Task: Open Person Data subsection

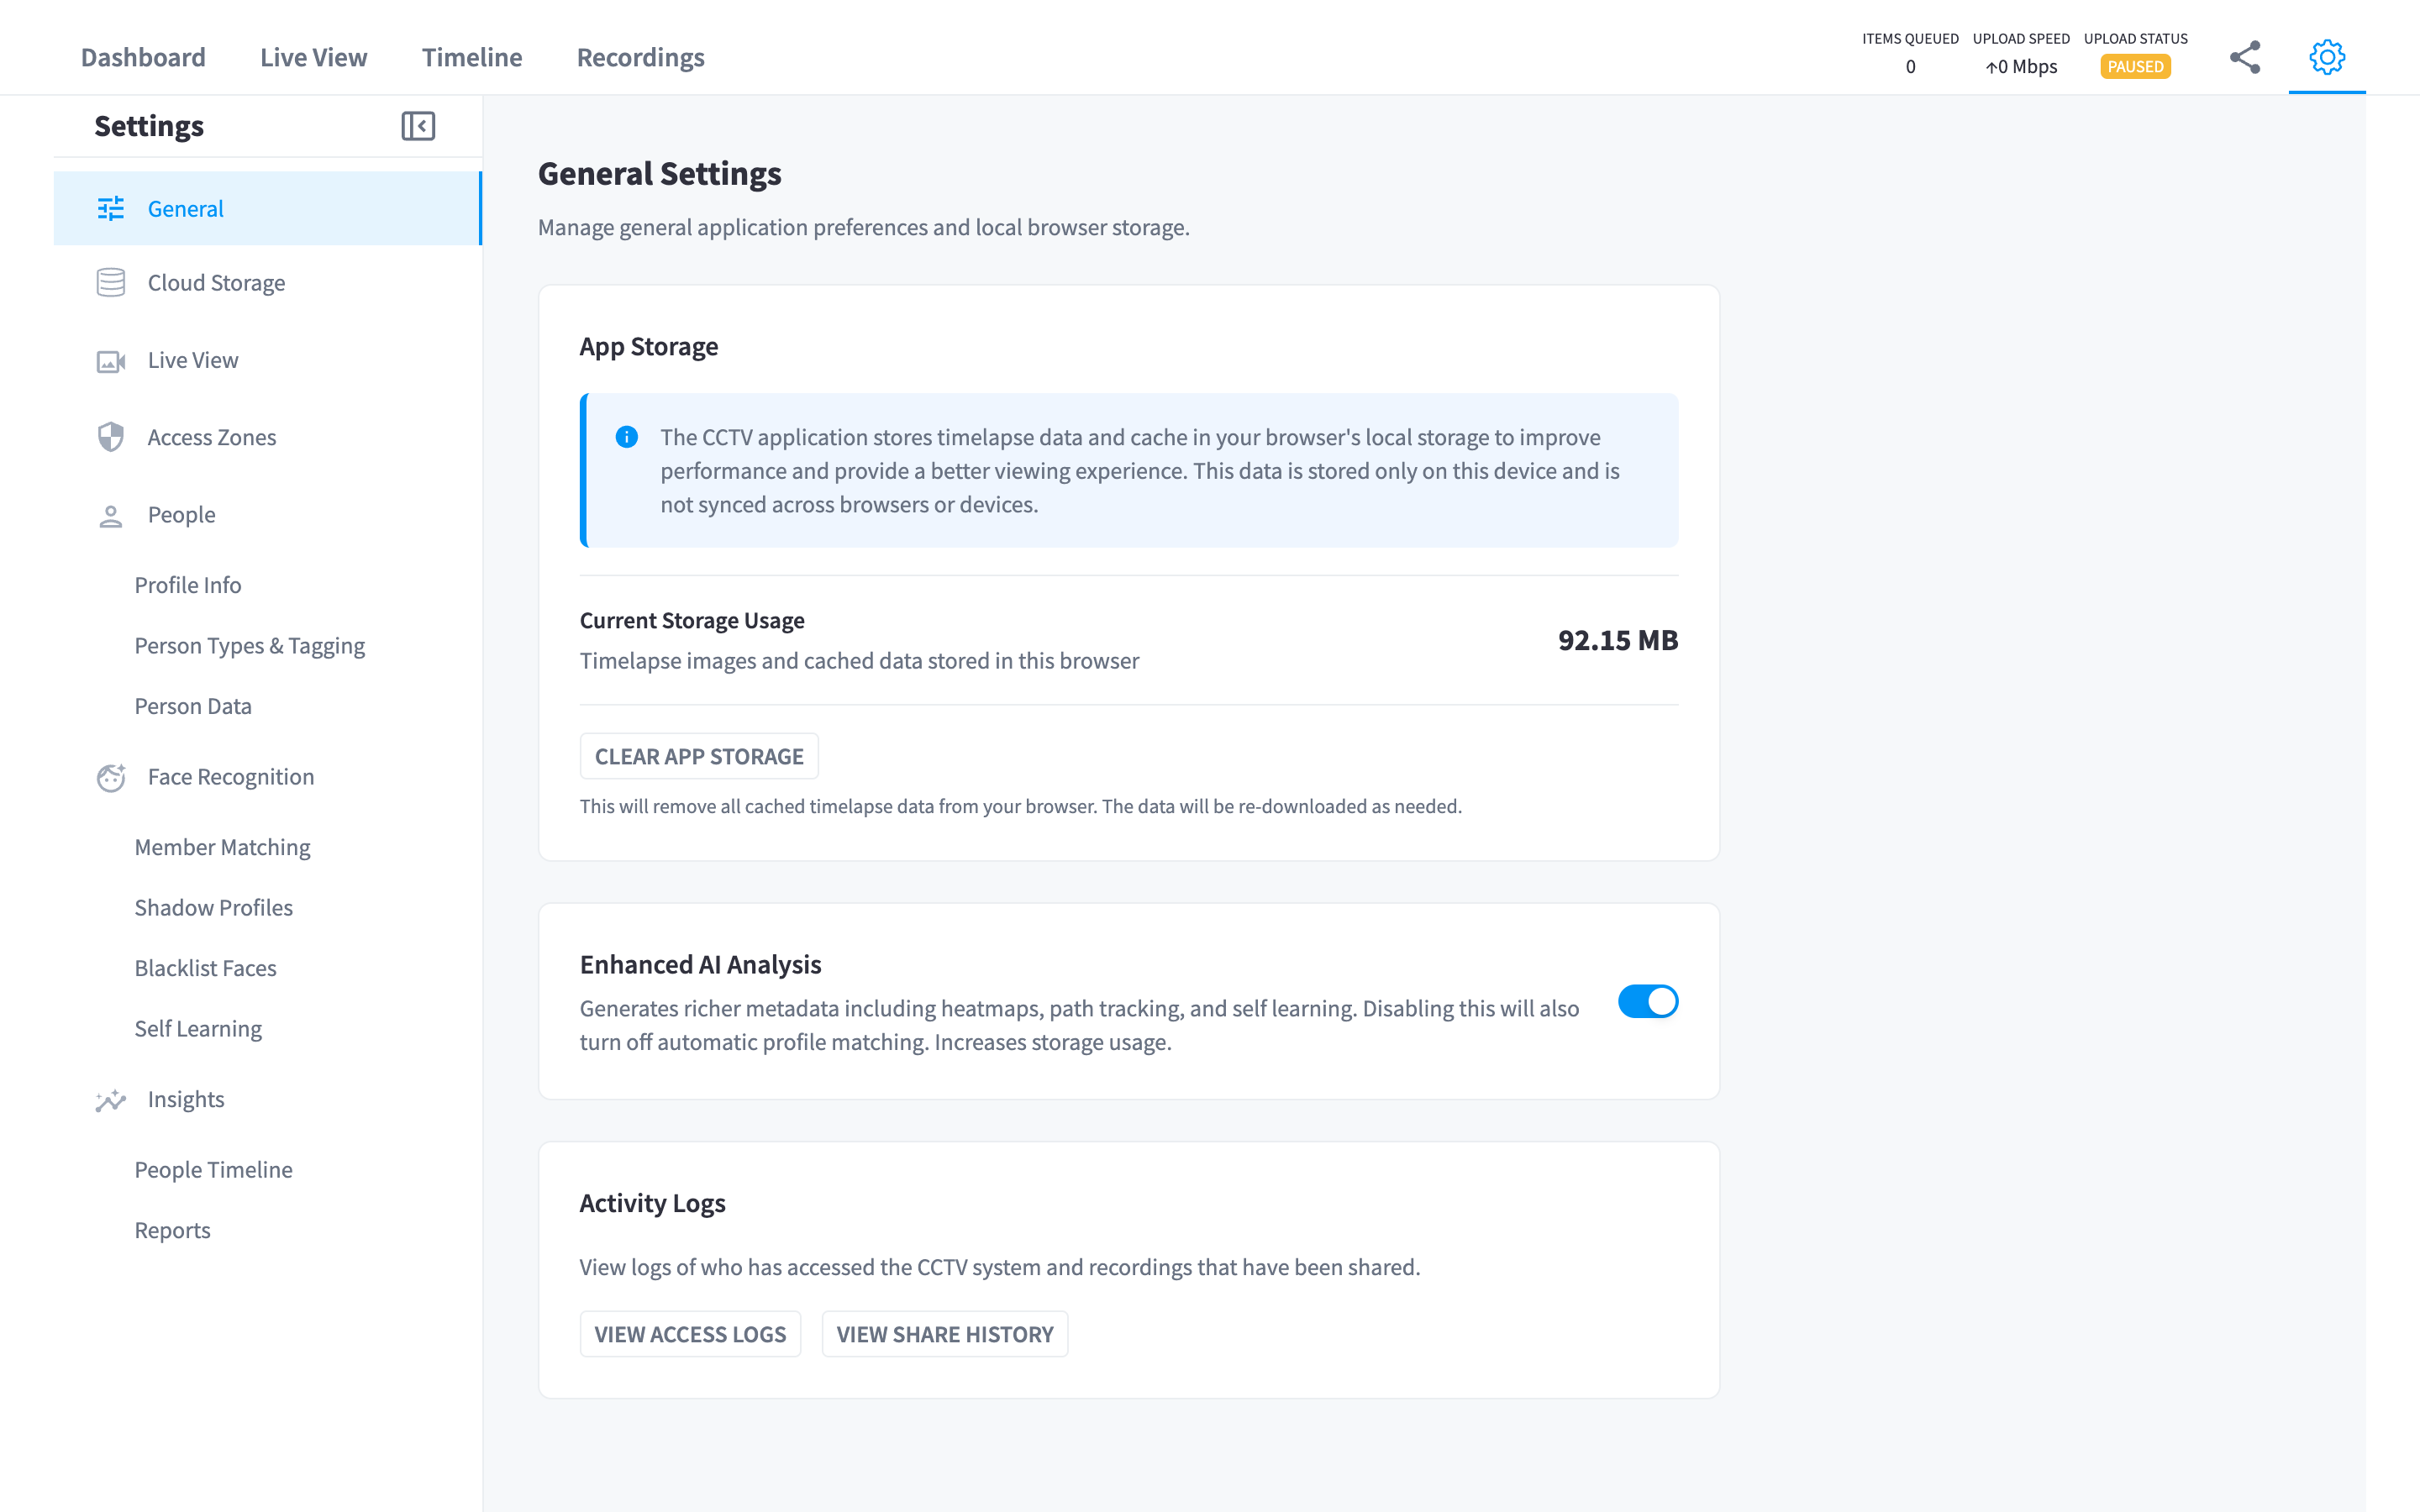Action: tap(193, 706)
